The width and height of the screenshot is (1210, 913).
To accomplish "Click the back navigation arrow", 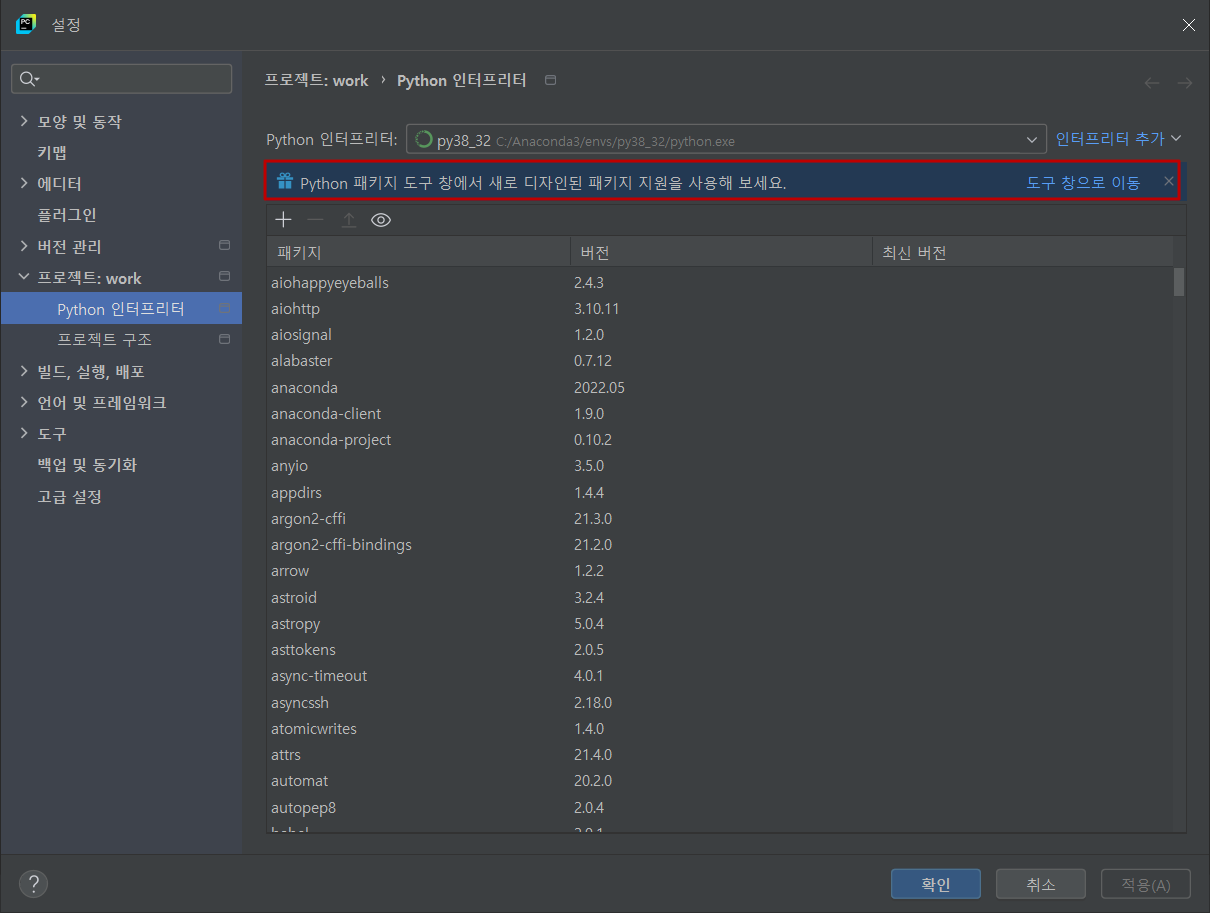I will pos(1152,82).
